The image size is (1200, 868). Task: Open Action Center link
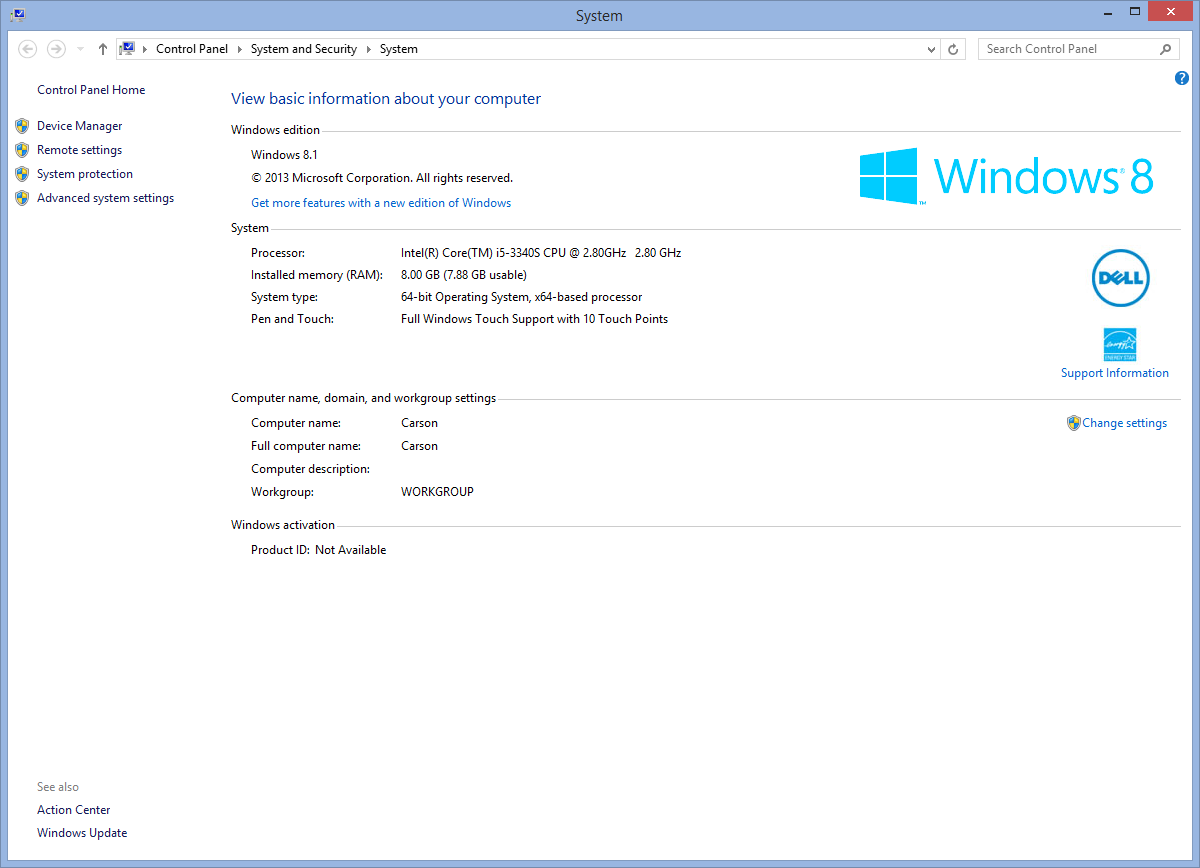[74, 810]
